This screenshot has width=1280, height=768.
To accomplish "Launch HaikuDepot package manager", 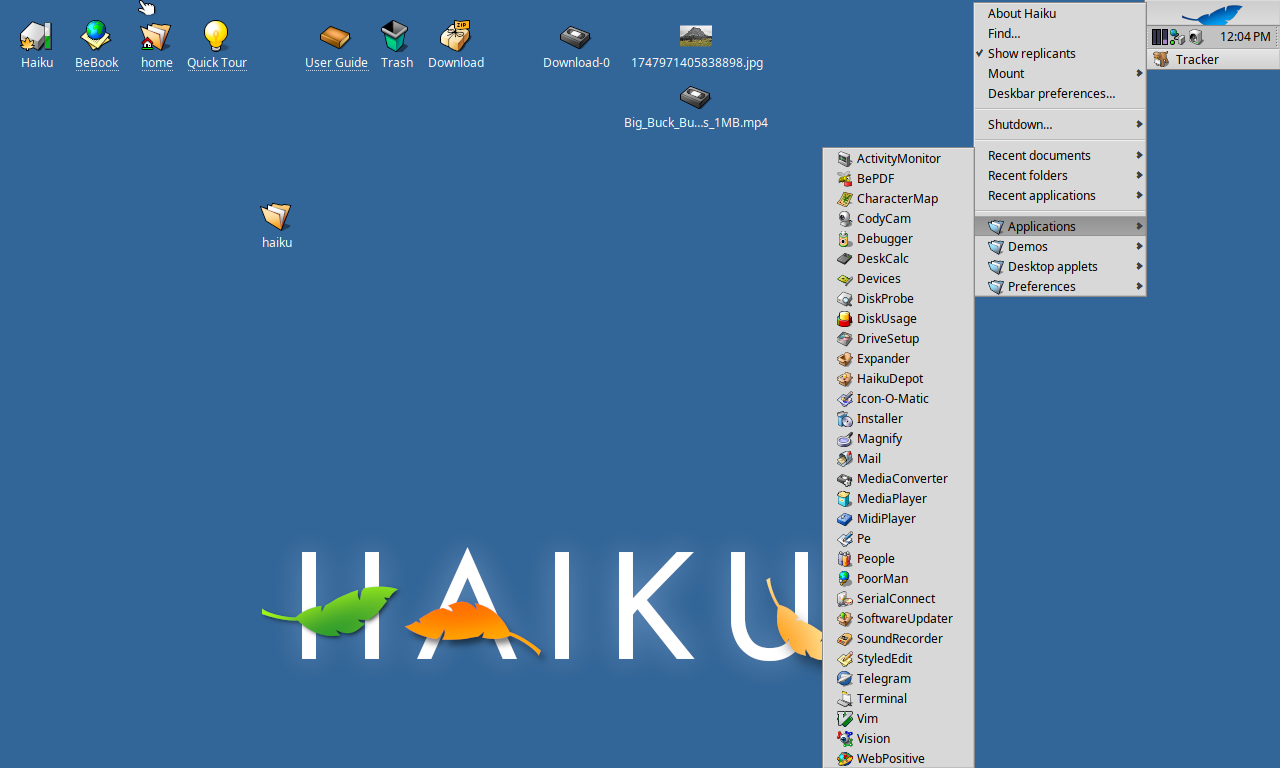I will (x=898, y=378).
